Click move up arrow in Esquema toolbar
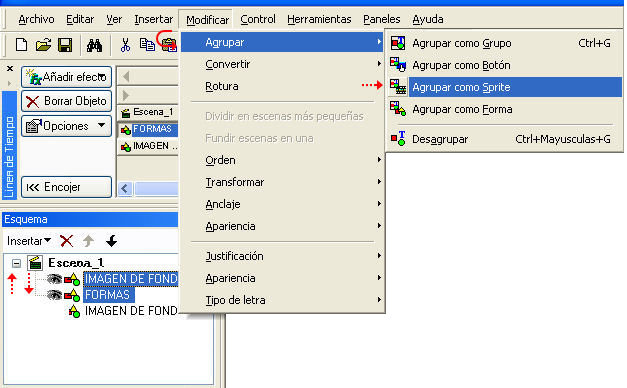This screenshot has height=388, width=627. tap(88, 241)
